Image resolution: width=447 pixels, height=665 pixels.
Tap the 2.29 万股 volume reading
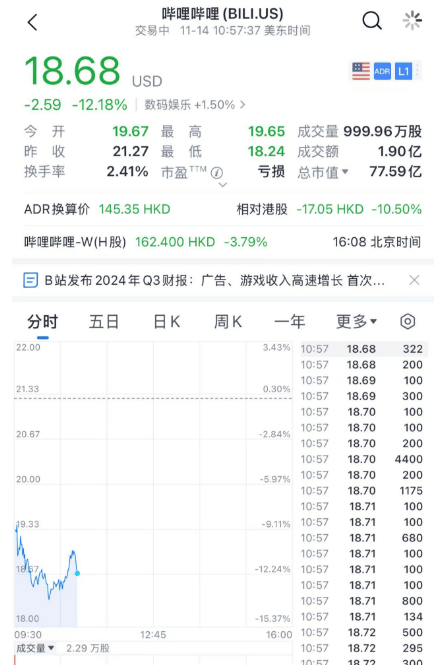pos(88,648)
